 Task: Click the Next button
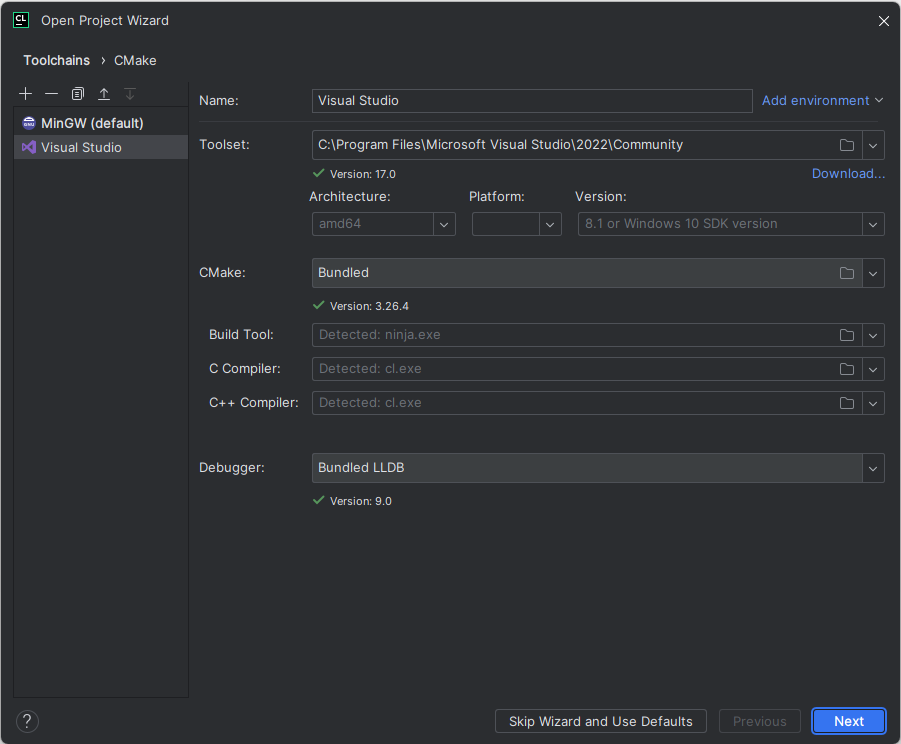click(x=847, y=720)
